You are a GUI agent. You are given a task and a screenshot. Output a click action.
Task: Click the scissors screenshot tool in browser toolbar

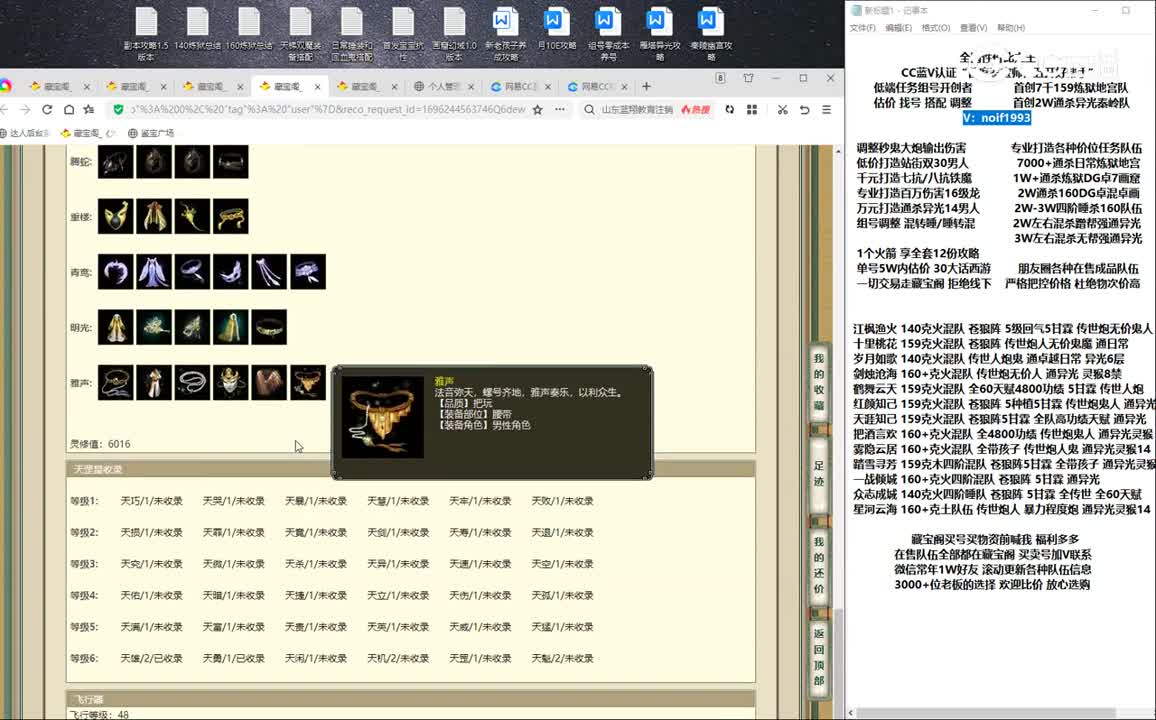pos(782,110)
